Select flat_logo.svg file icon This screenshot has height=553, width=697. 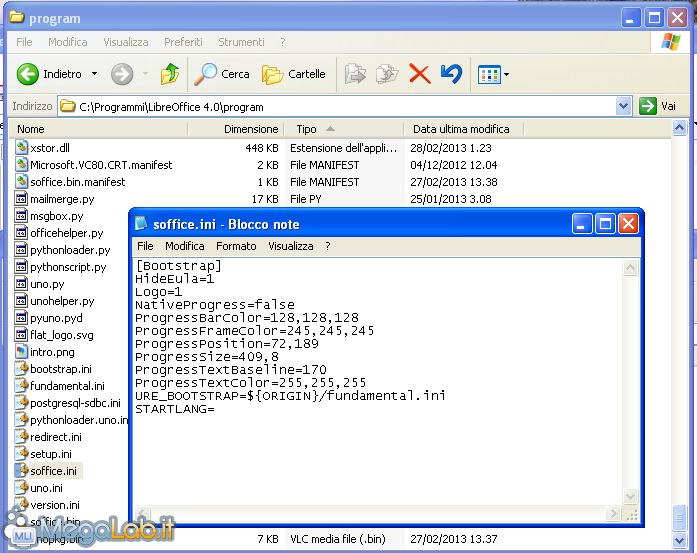21,334
